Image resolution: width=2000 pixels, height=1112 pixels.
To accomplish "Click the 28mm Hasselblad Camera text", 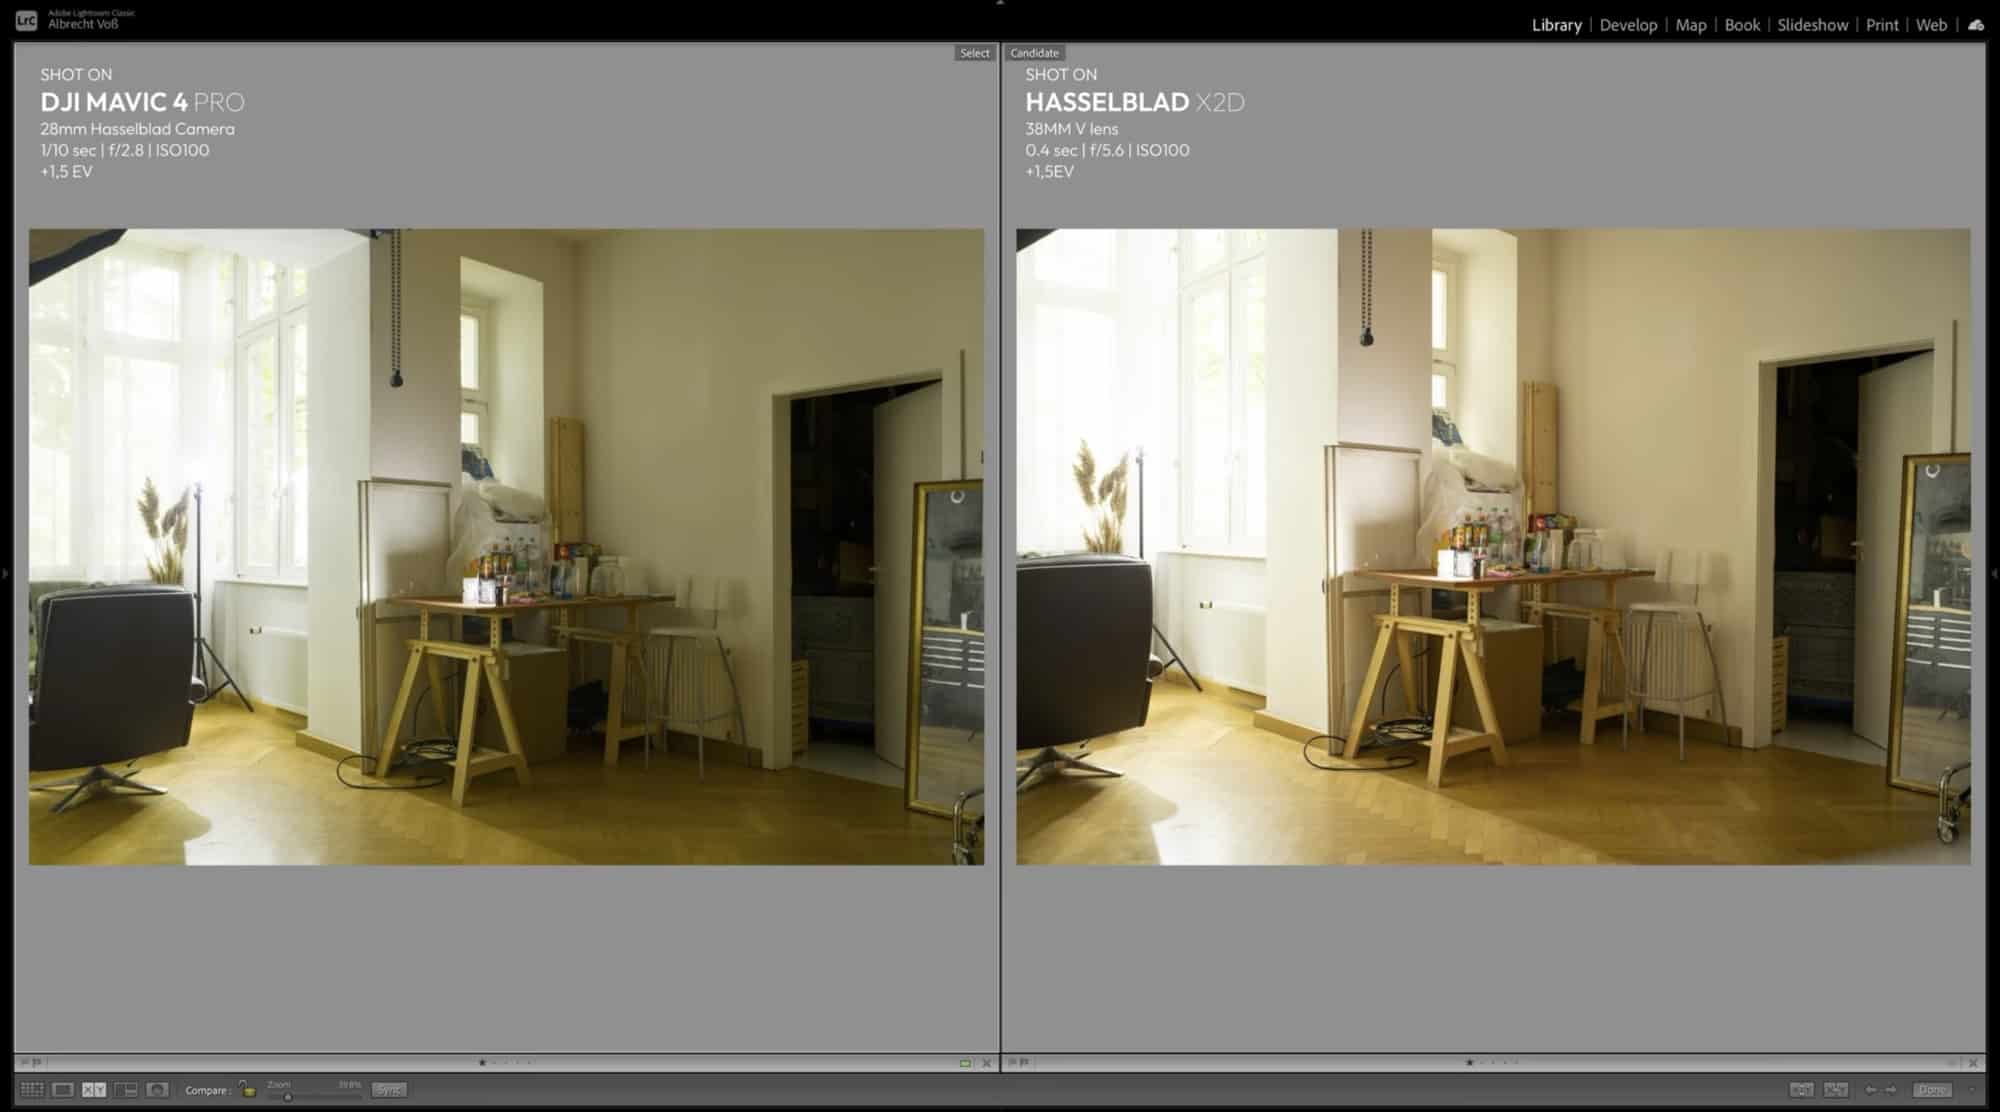I will point(137,129).
